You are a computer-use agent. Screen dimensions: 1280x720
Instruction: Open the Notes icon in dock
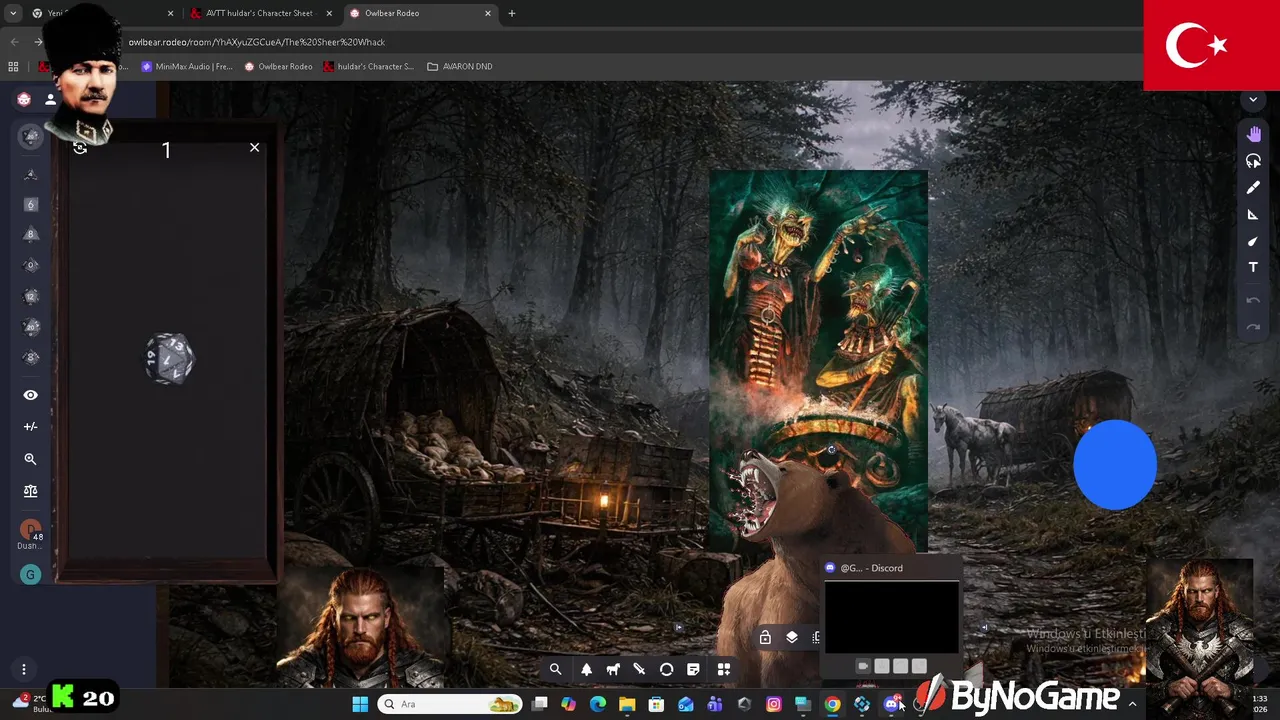coord(693,670)
